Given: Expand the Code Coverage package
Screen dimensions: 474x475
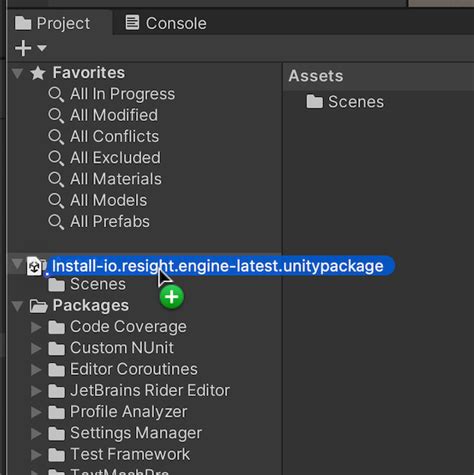Looking at the screenshot, I should point(36,327).
